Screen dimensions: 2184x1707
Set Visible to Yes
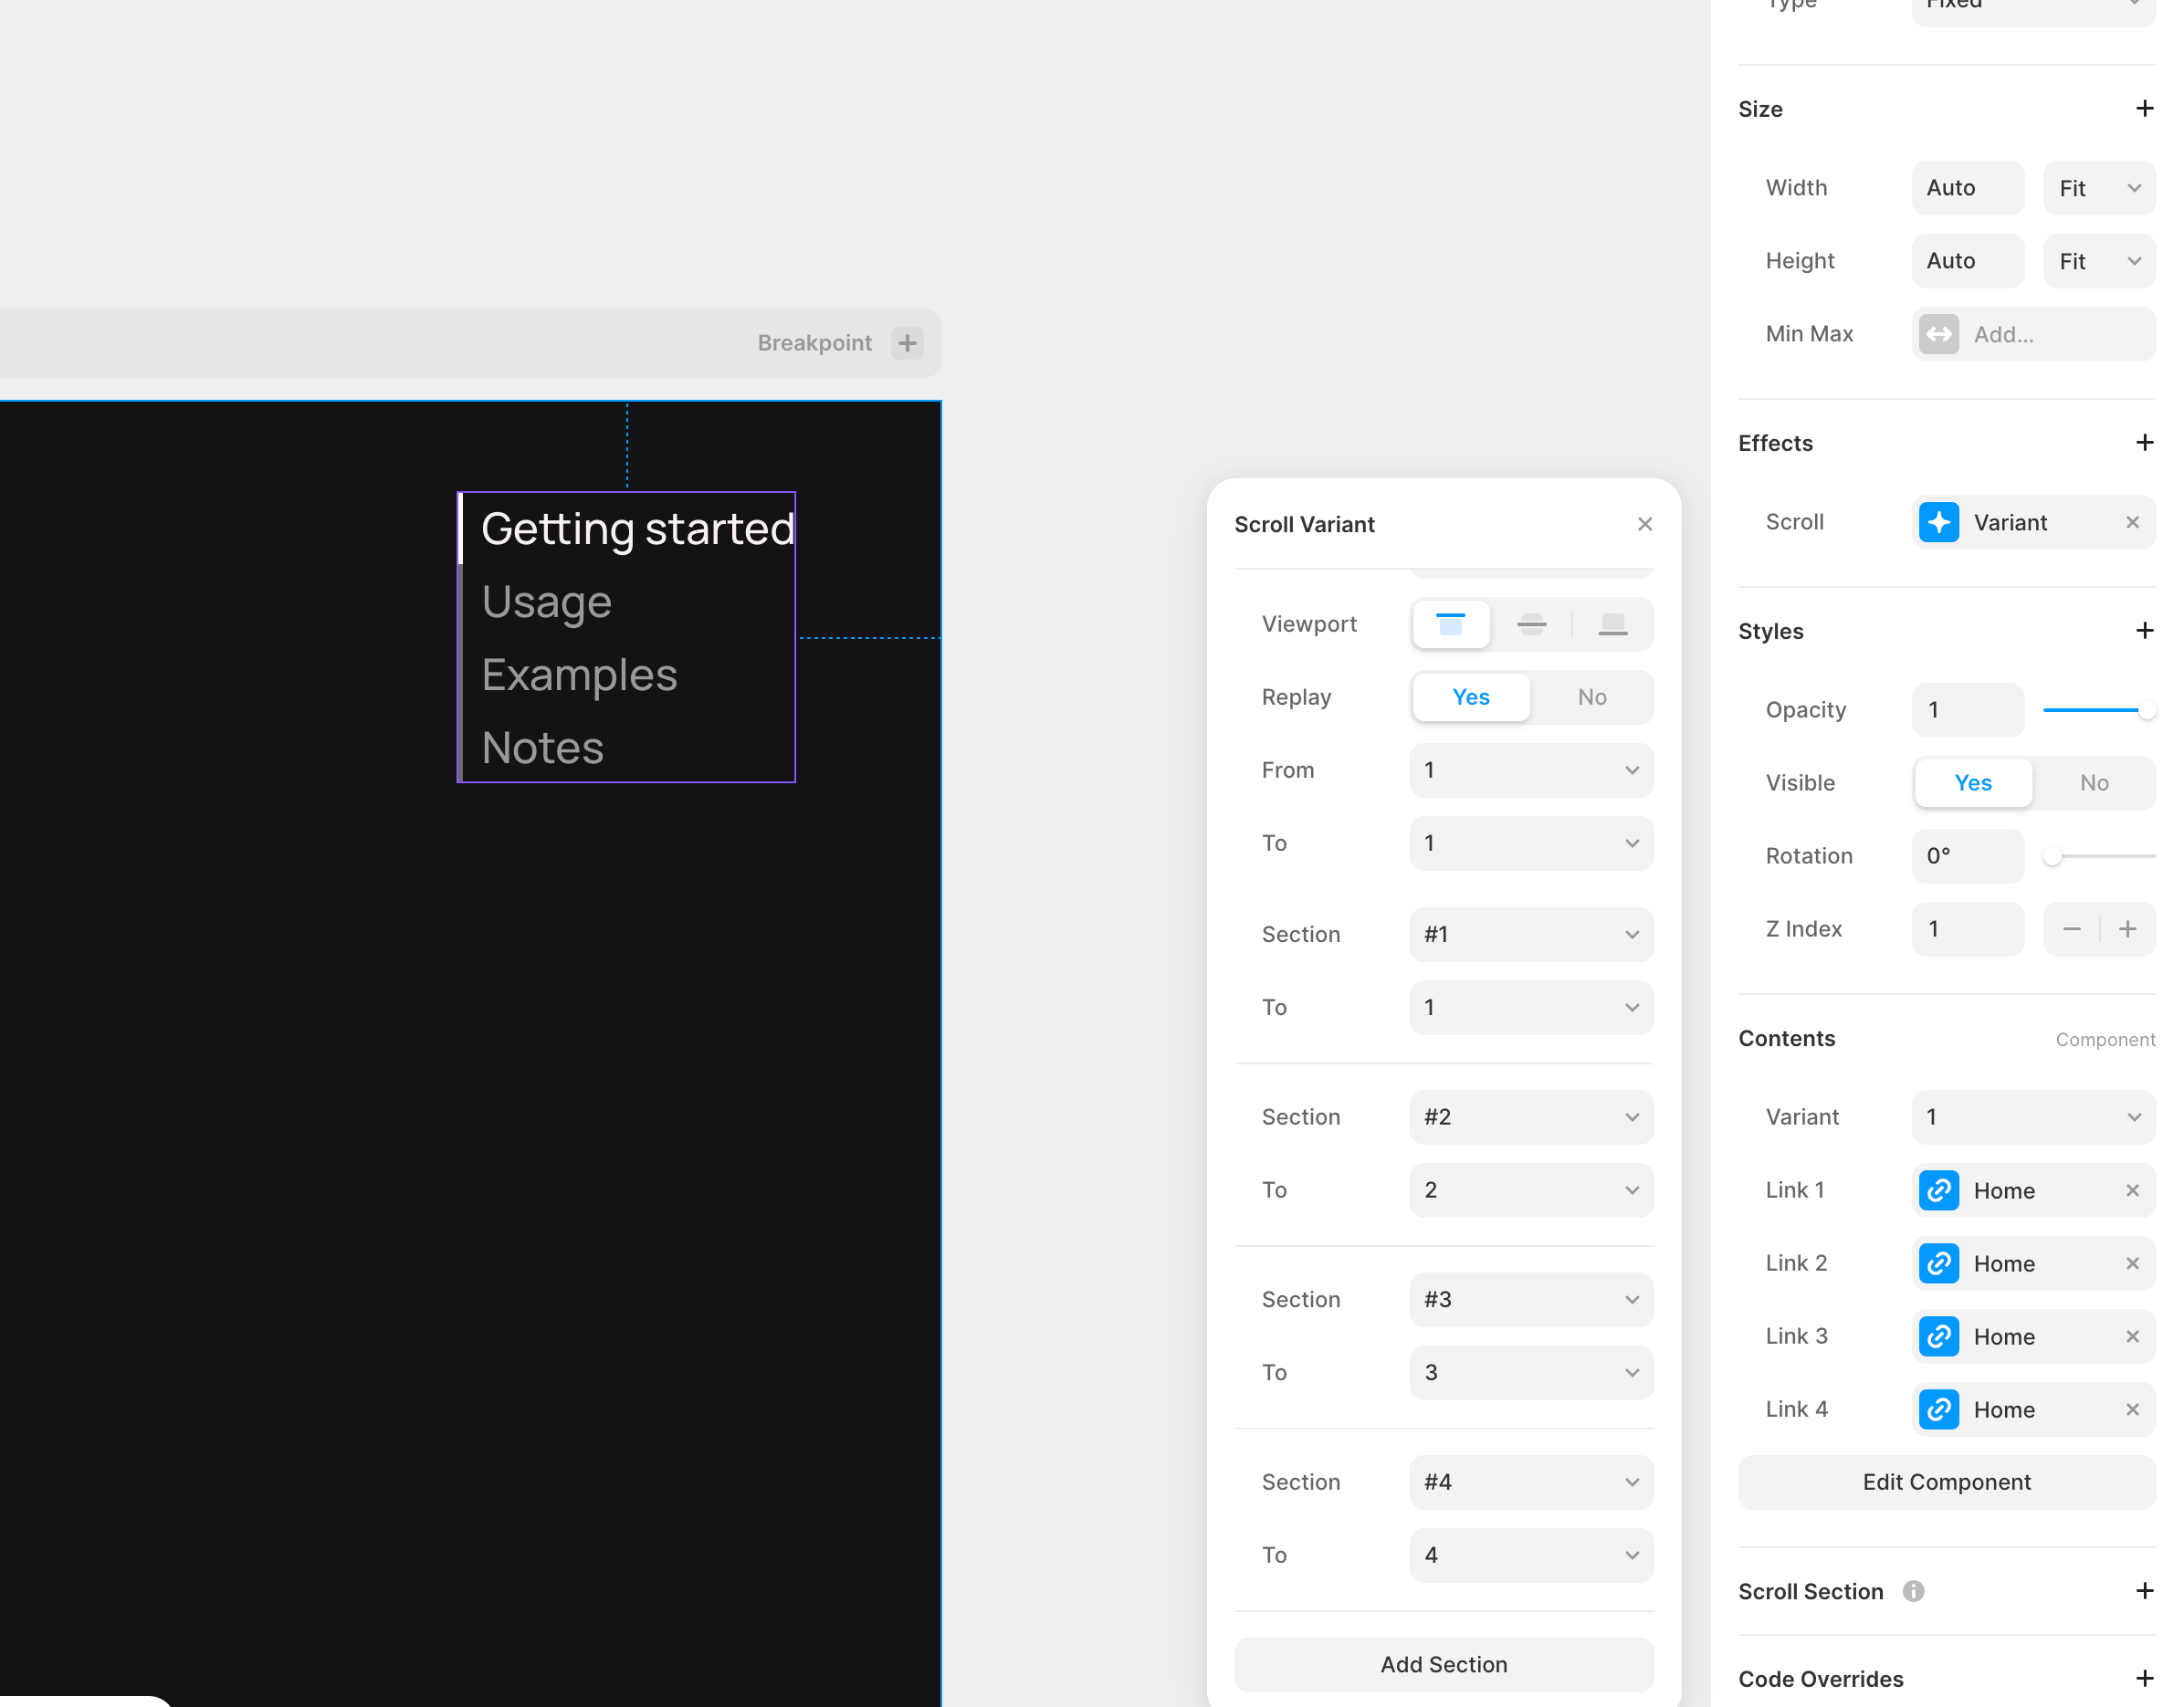[1973, 783]
